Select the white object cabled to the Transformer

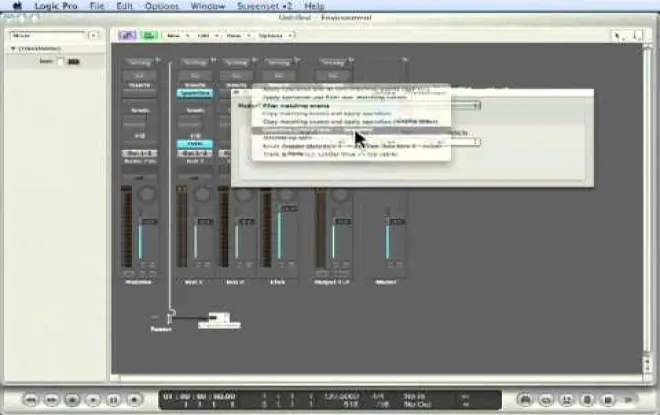[219, 321]
